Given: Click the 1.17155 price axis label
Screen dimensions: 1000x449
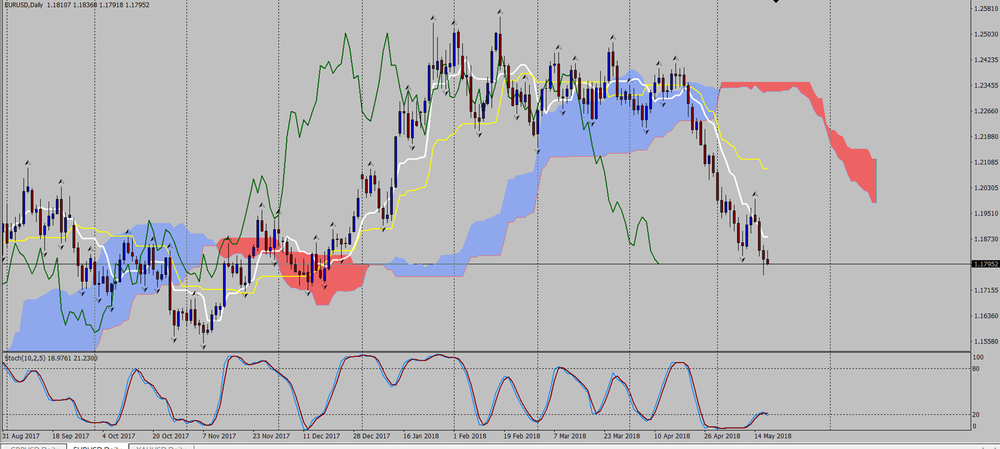Looking at the screenshot, I should click(x=984, y=290).
